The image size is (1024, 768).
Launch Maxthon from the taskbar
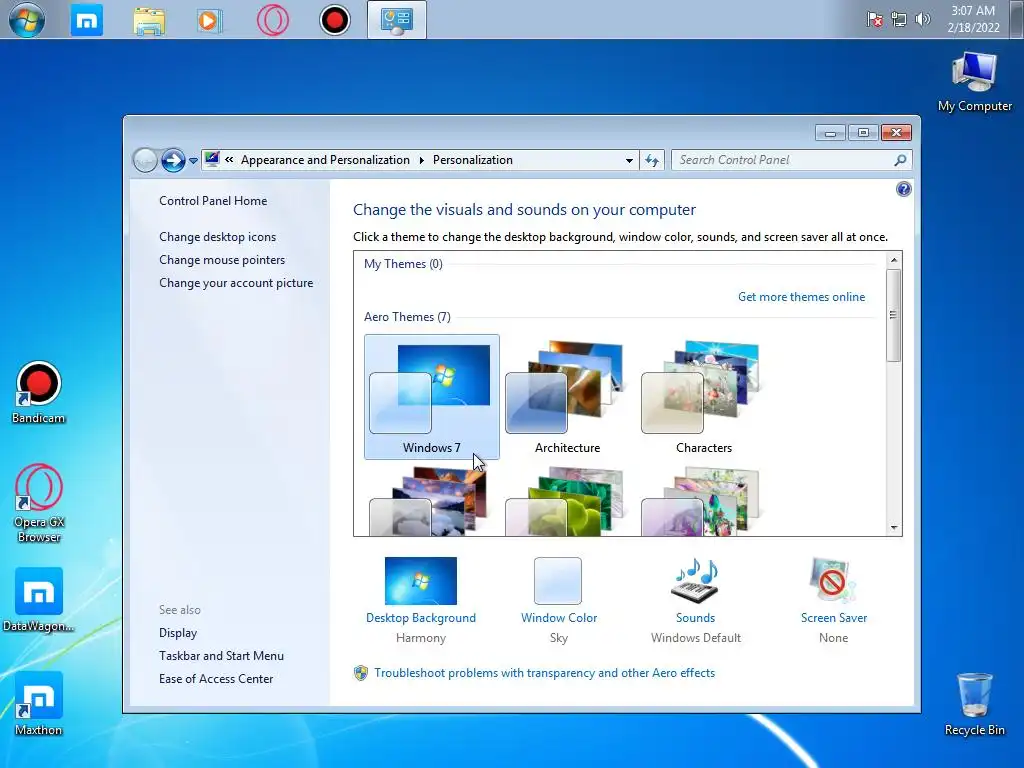click(87, 20)
